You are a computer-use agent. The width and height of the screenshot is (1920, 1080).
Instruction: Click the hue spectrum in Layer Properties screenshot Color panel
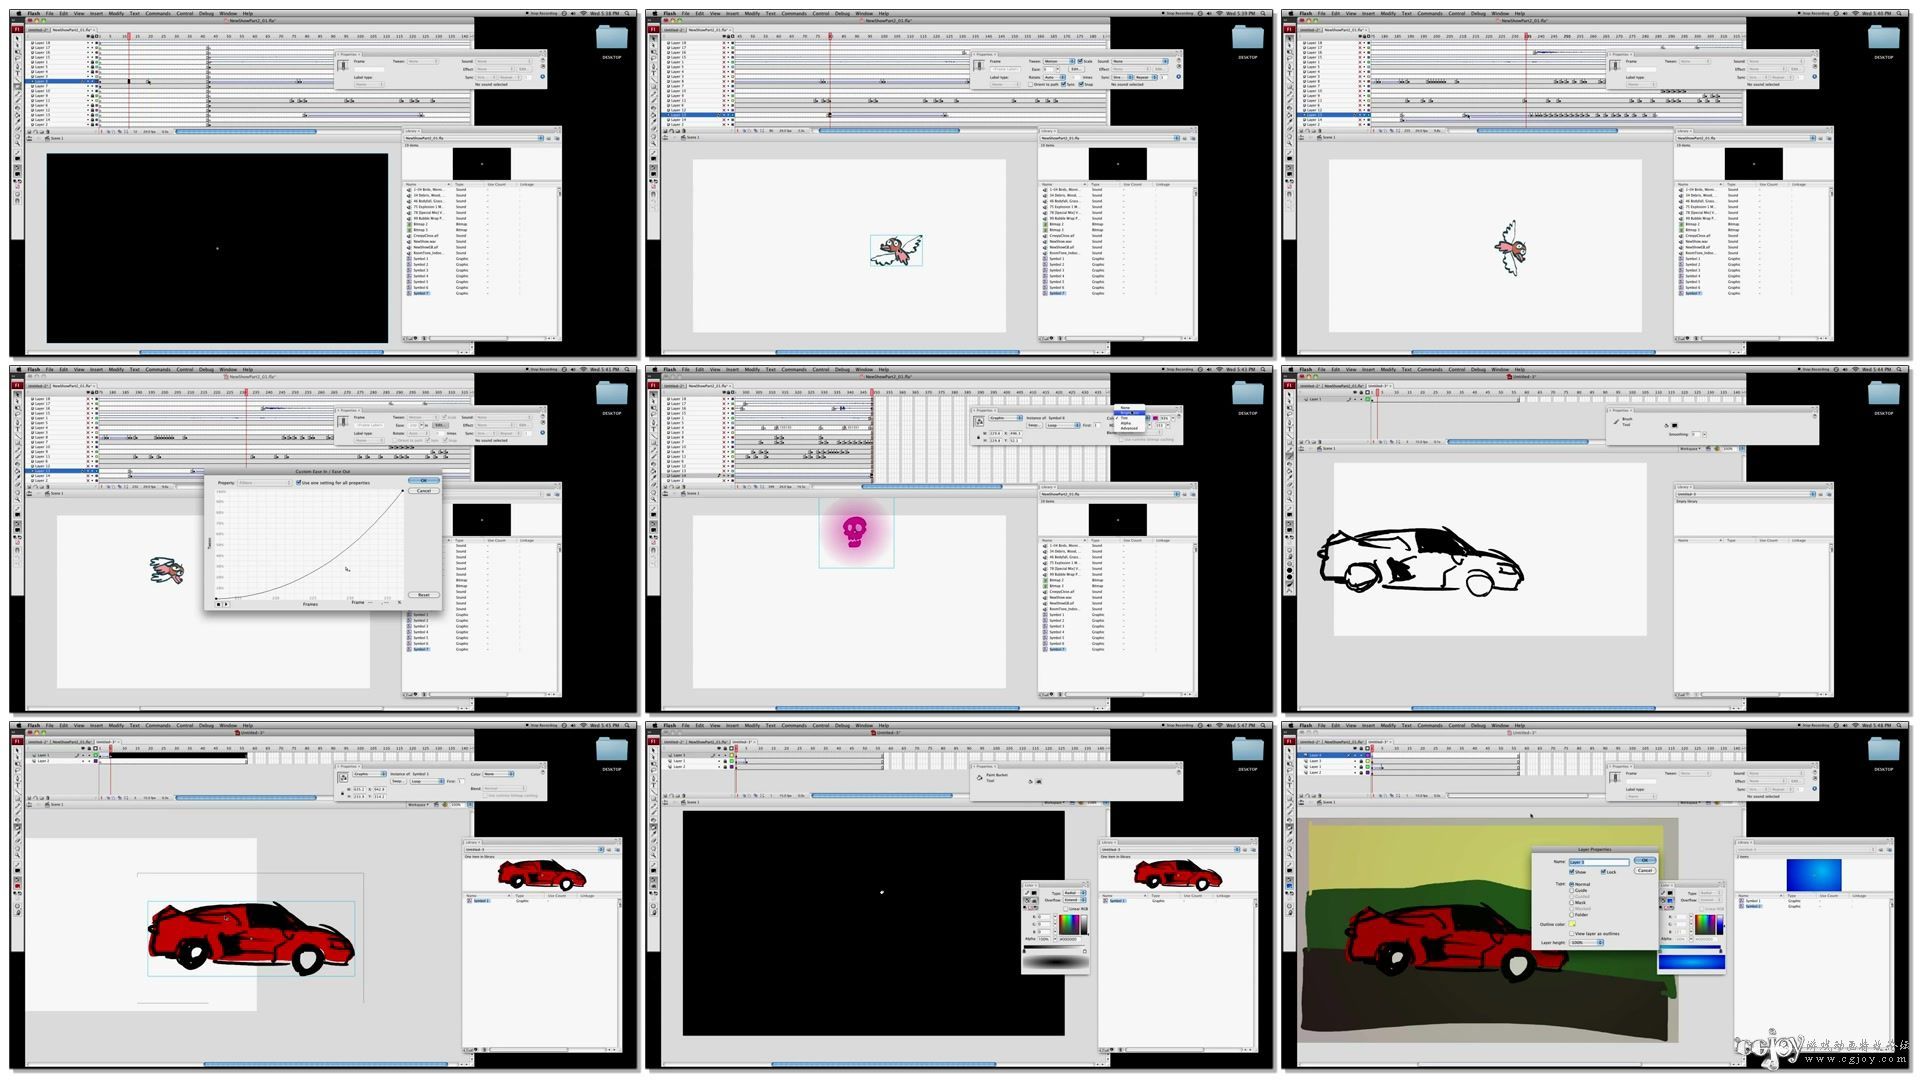point(1705,925)
